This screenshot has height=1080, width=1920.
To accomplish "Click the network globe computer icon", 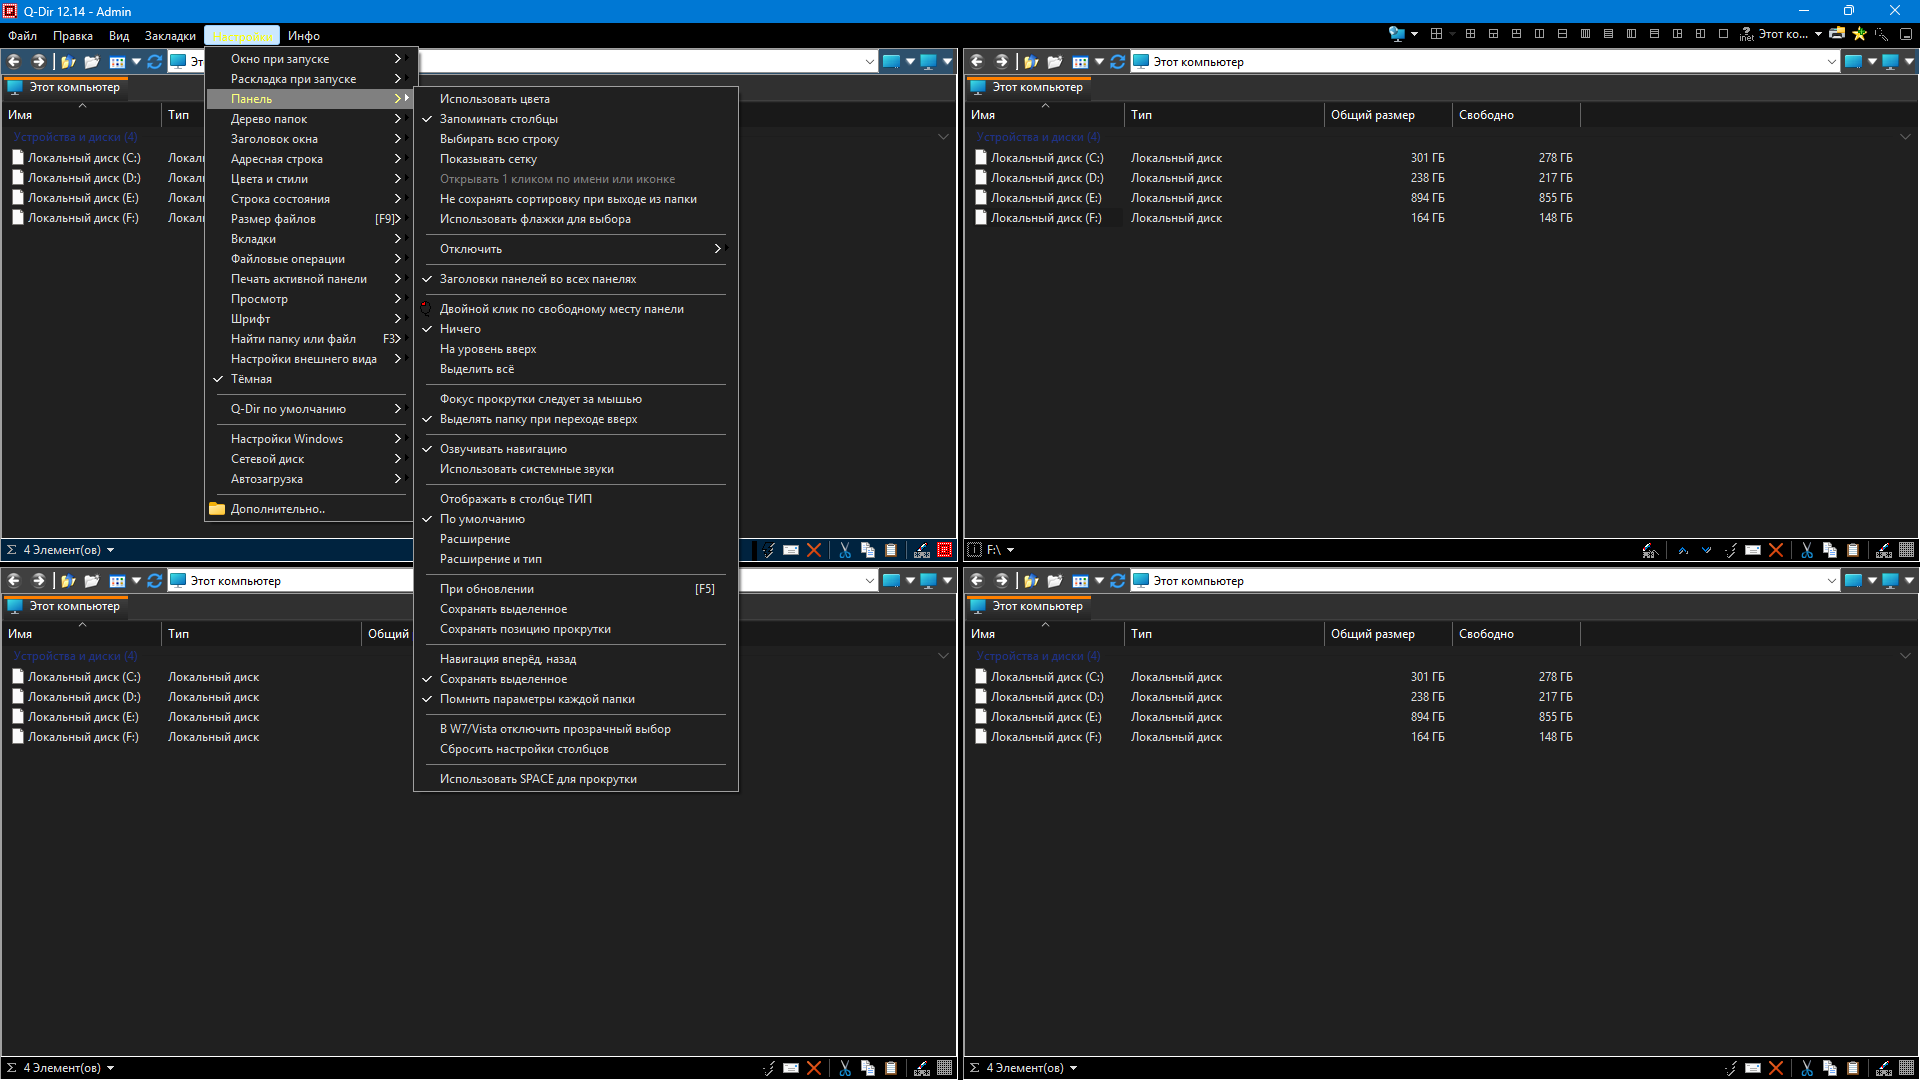I will (x=1397, y=33).
